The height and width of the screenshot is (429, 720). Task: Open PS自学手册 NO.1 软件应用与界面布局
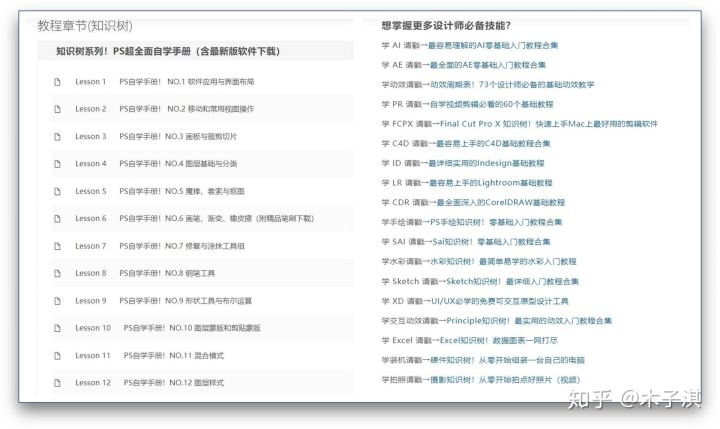coord(186,82)
